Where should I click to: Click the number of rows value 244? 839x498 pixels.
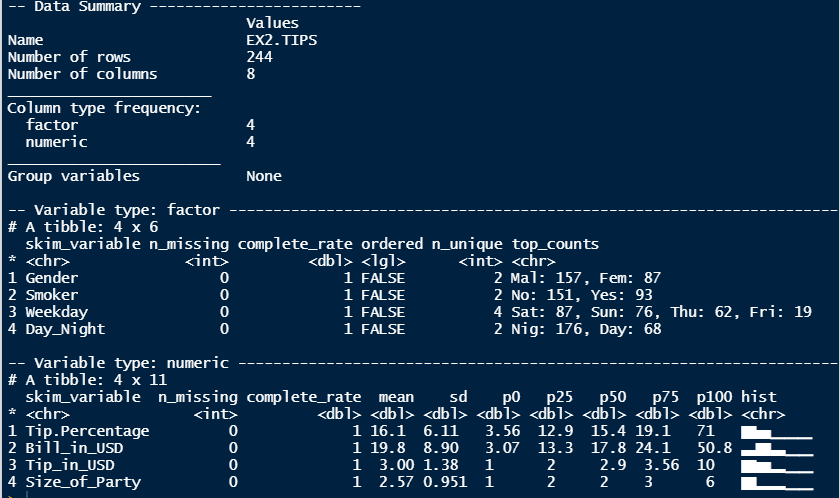click(x=259, y=57)
